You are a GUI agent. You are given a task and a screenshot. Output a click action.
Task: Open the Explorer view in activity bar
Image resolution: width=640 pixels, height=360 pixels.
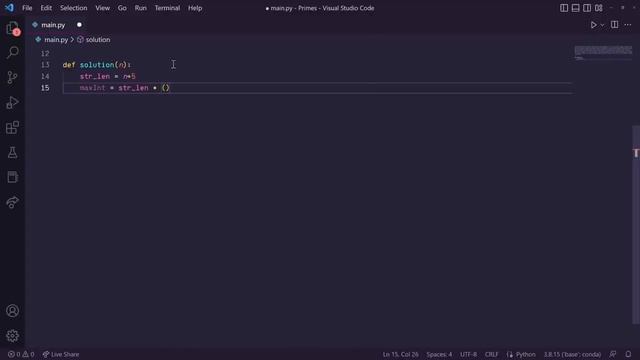(13, 29)
